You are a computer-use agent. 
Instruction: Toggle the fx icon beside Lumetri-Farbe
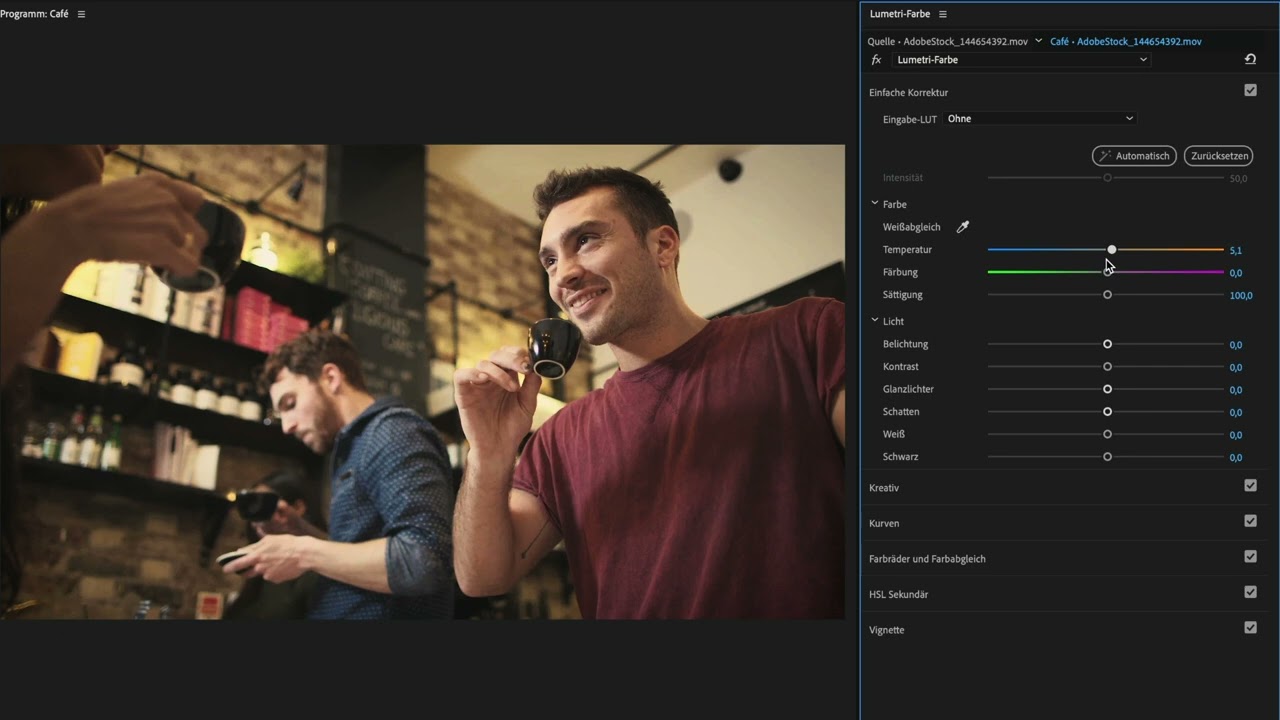877,60
